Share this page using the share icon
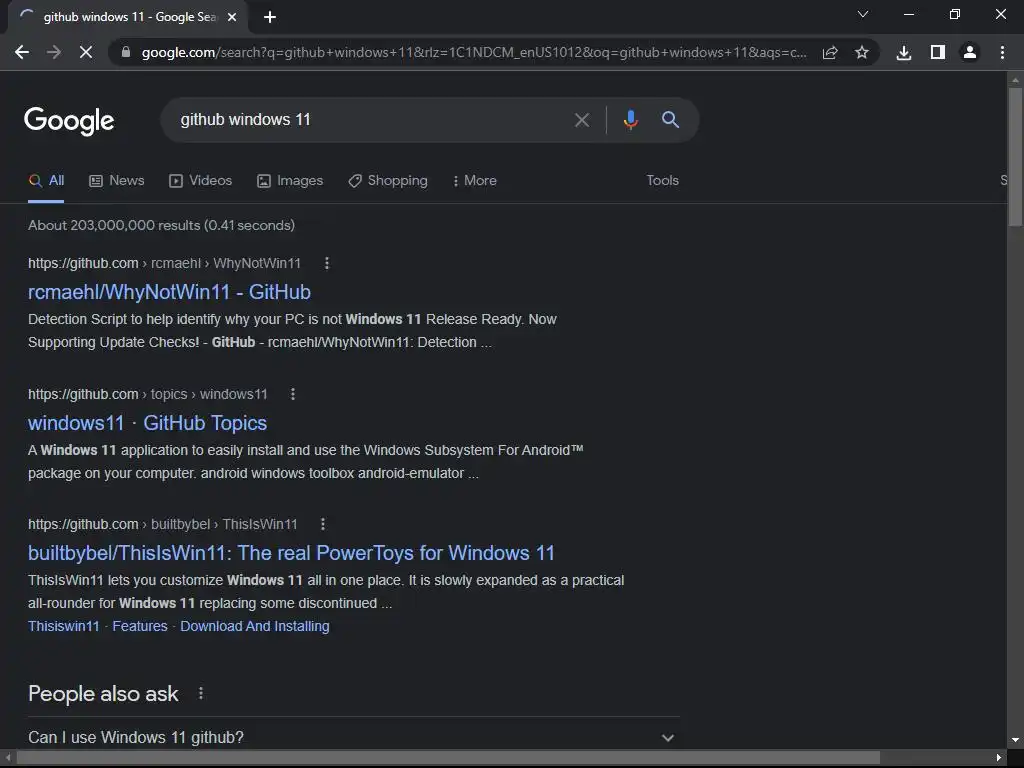The height and width of the screenshot is (768, 1024). point(830,52)
